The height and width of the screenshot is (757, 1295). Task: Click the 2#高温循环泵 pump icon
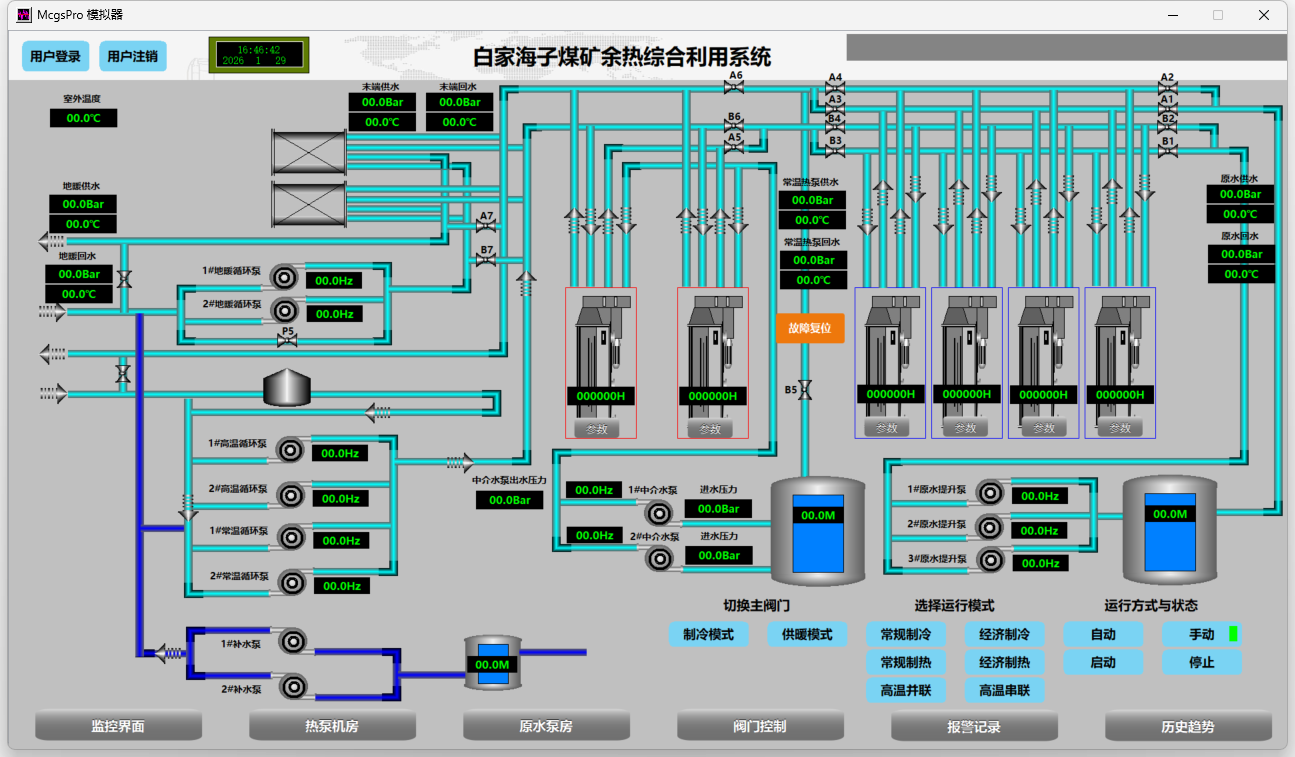coord(290,495)
